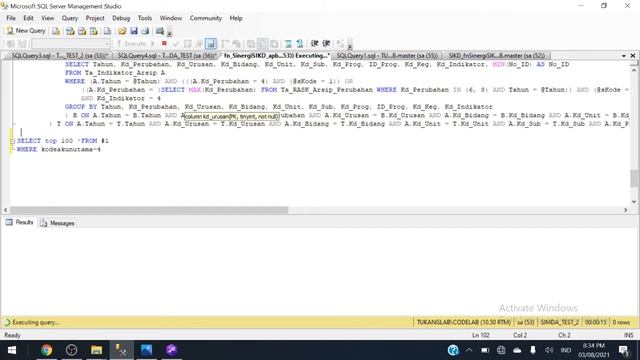Open the Messages tab
The height and width of the screenshot is (360, 640).
coord(58,223)
